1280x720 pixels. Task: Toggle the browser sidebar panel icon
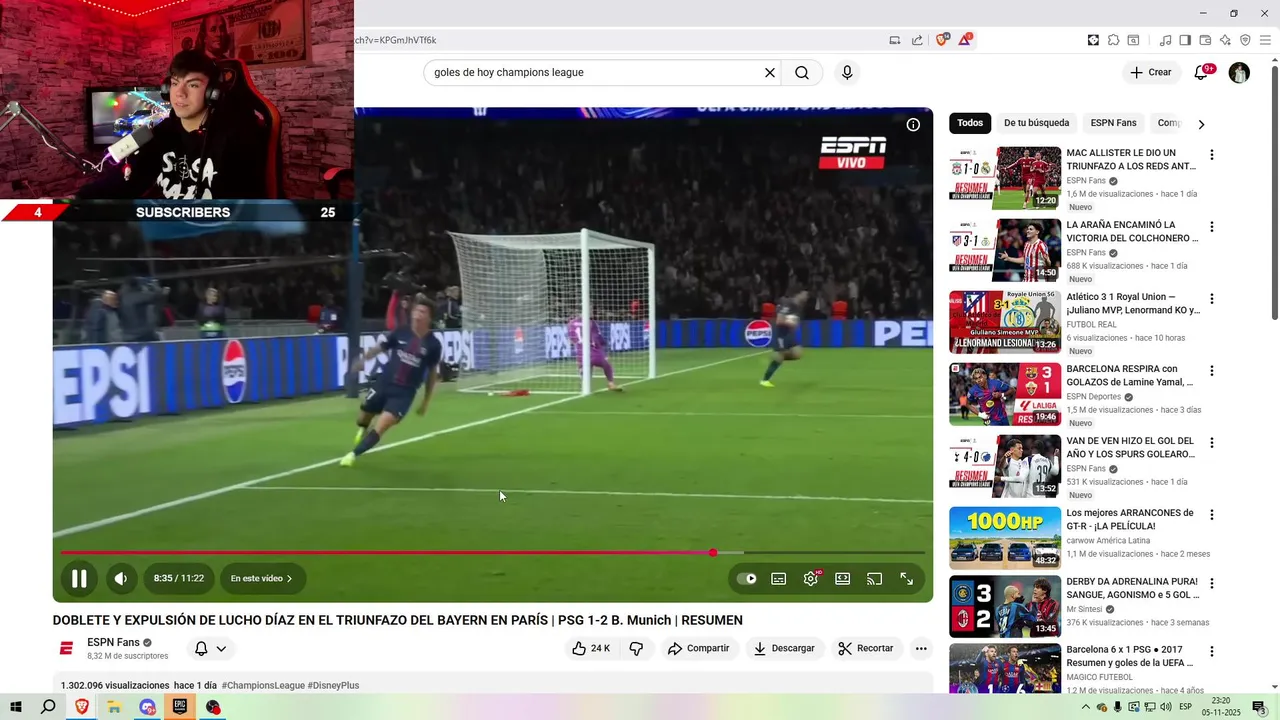point(1185,40)
